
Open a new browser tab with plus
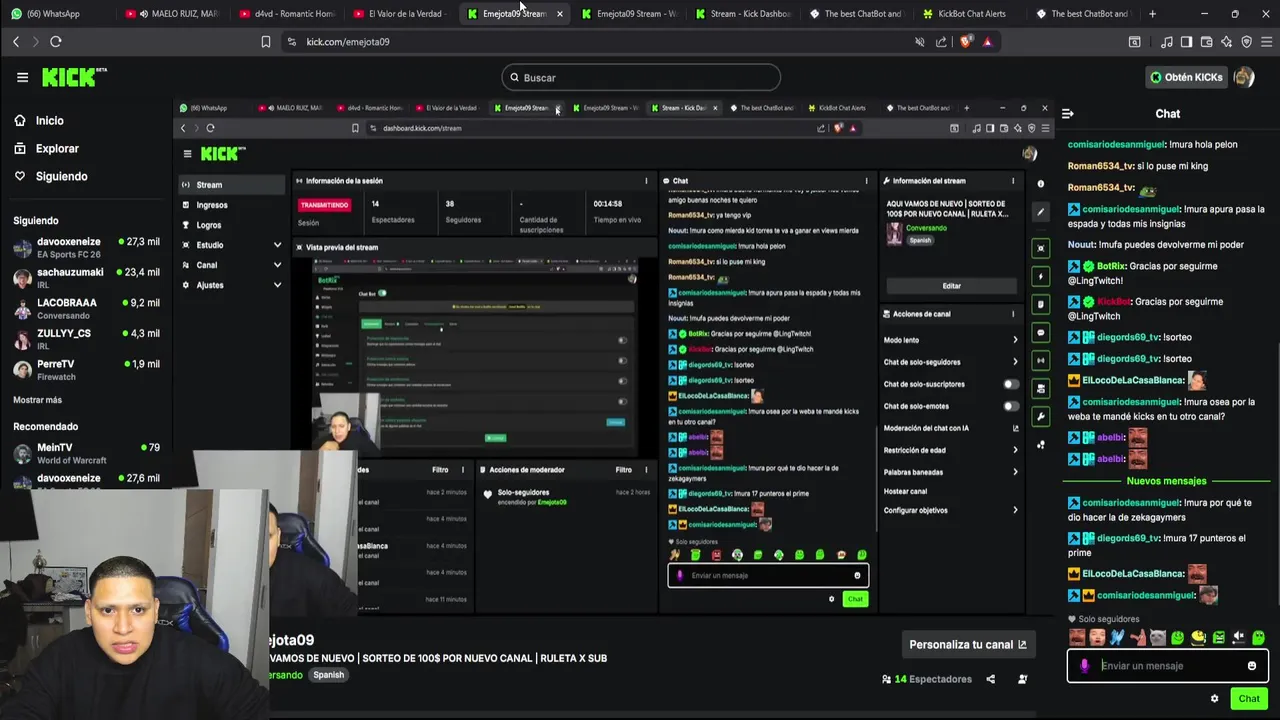click(1152, 14)
